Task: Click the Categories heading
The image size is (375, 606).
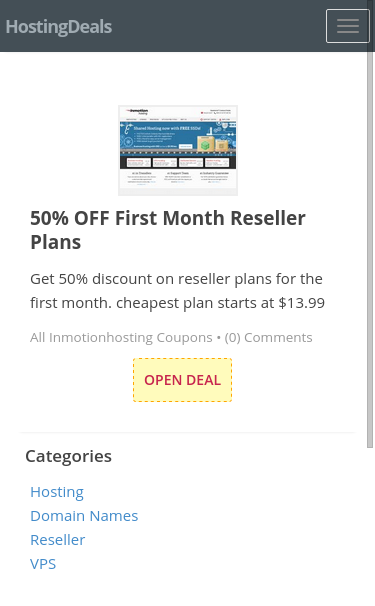Action: pyautogui.click(x=68, y=456)
